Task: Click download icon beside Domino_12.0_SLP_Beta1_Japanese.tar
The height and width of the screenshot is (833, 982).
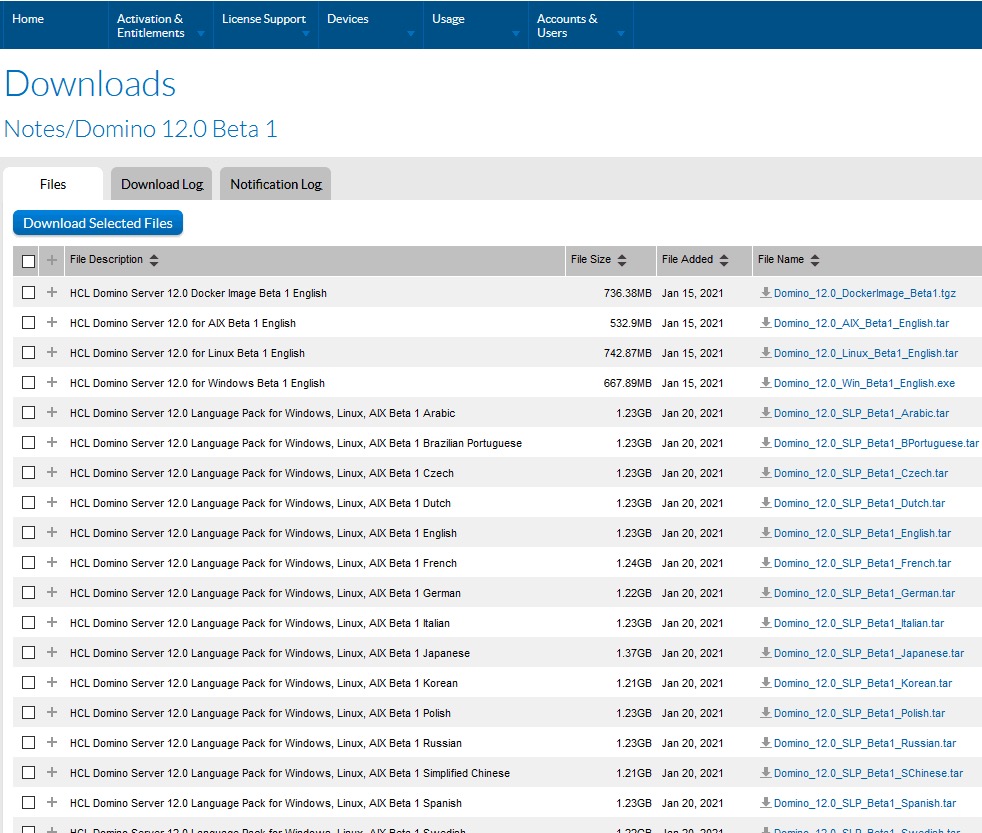Action: [x=765, y=653]
